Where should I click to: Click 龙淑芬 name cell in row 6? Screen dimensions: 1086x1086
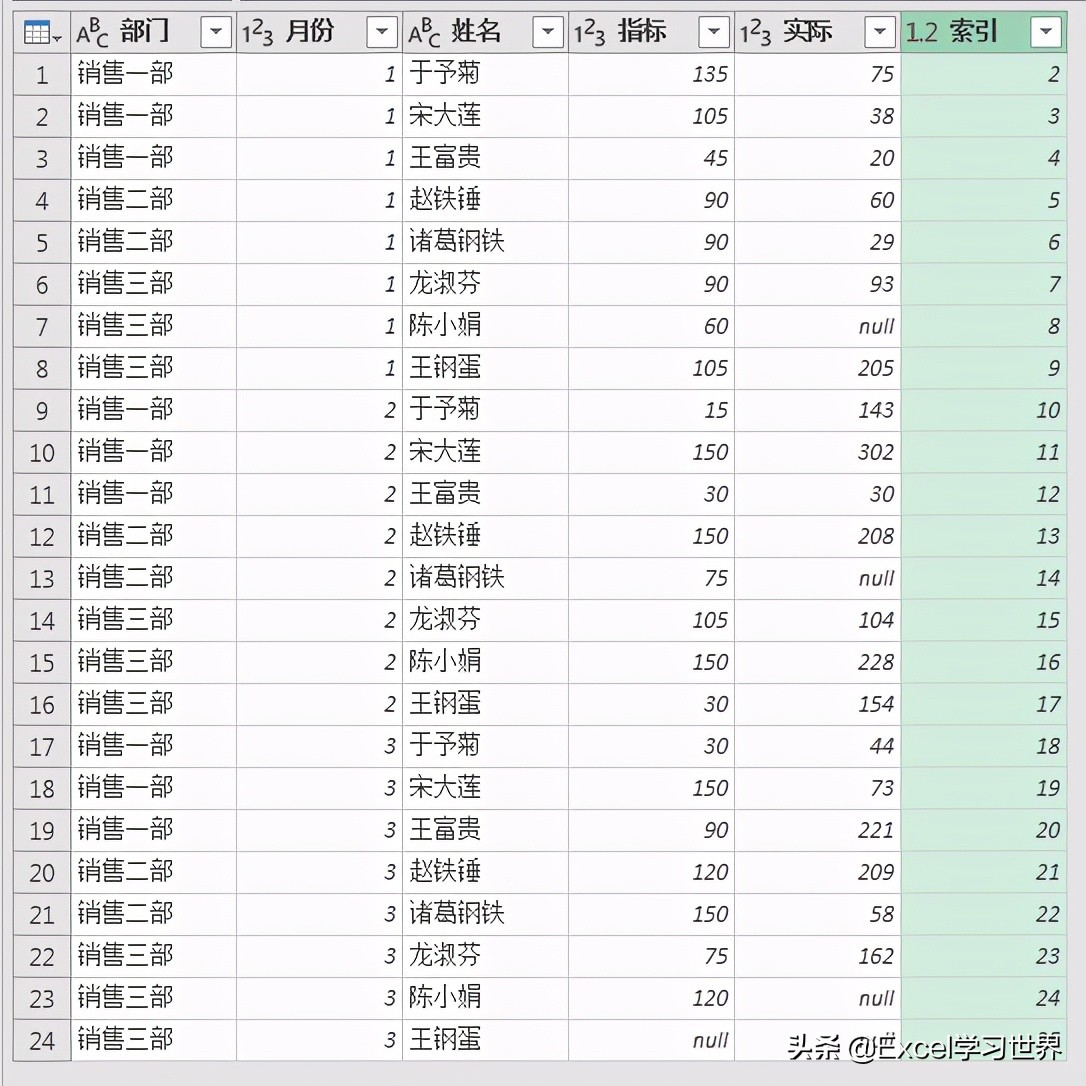[486, 285]
